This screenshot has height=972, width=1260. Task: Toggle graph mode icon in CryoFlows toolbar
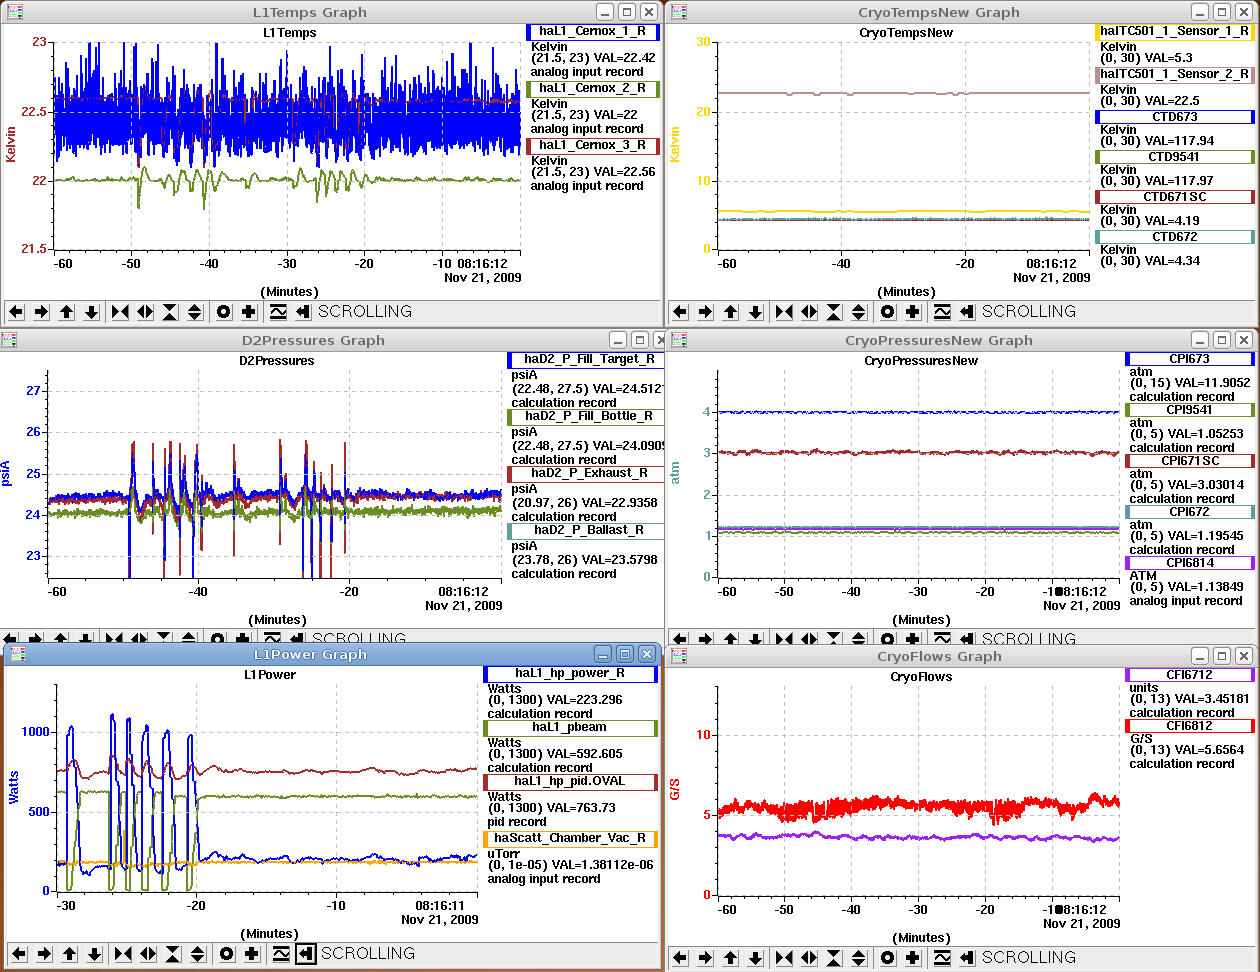click(x=941, y=958)
